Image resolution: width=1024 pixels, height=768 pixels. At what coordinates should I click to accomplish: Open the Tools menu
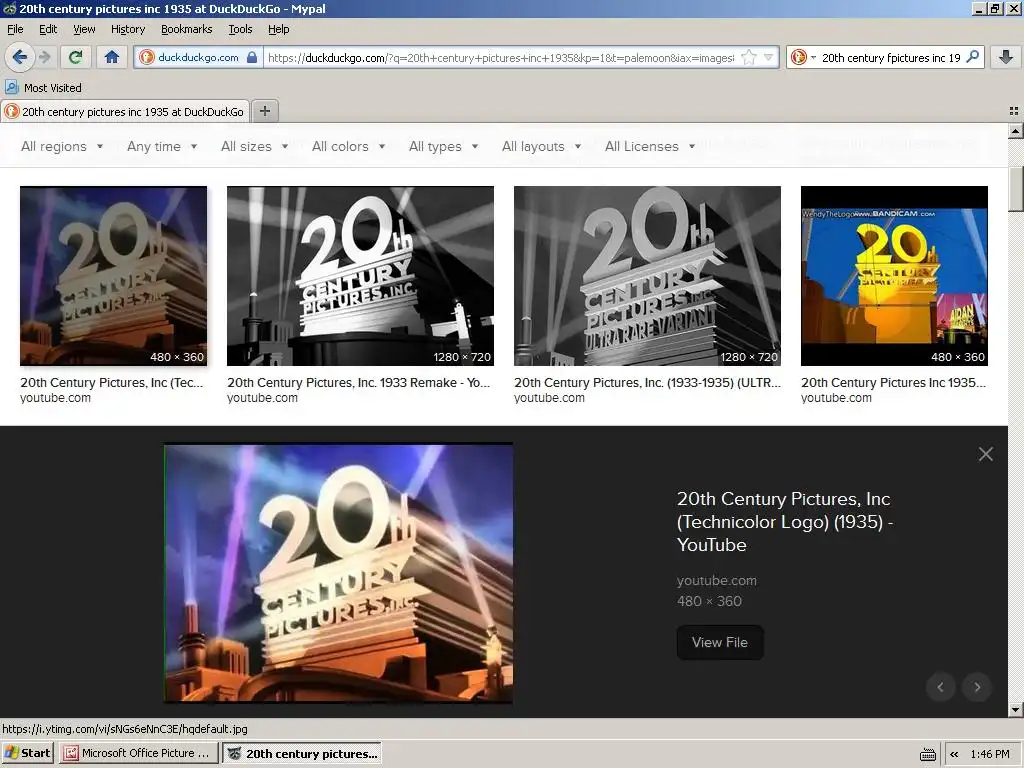(240, 29)
